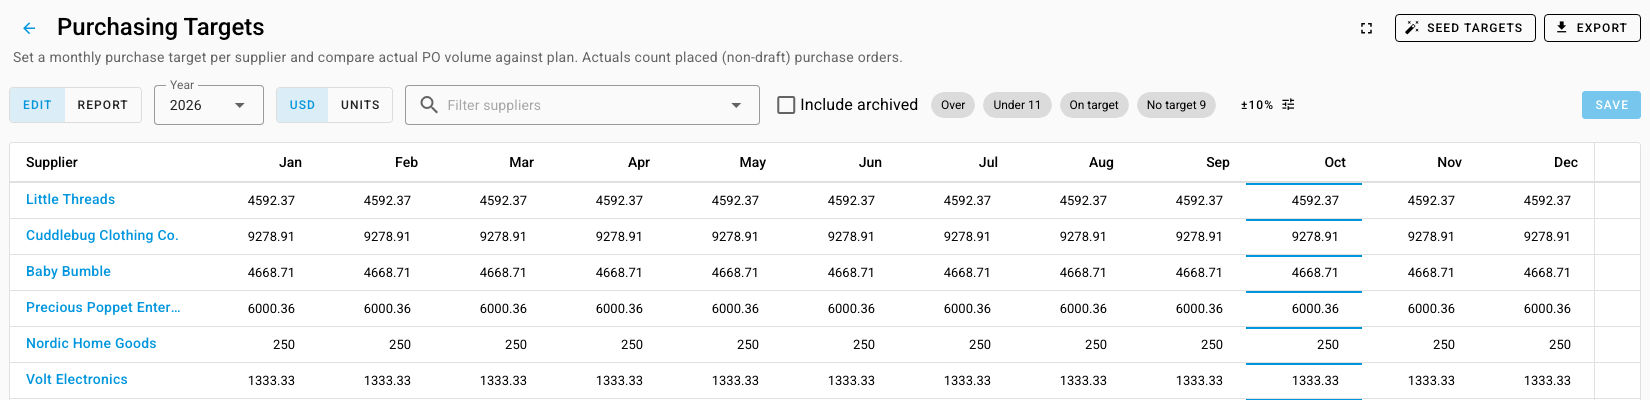Screen dimensions: 1650x400
Task: Edit Little Threads Jan target 4592.37
Action: 271,201
